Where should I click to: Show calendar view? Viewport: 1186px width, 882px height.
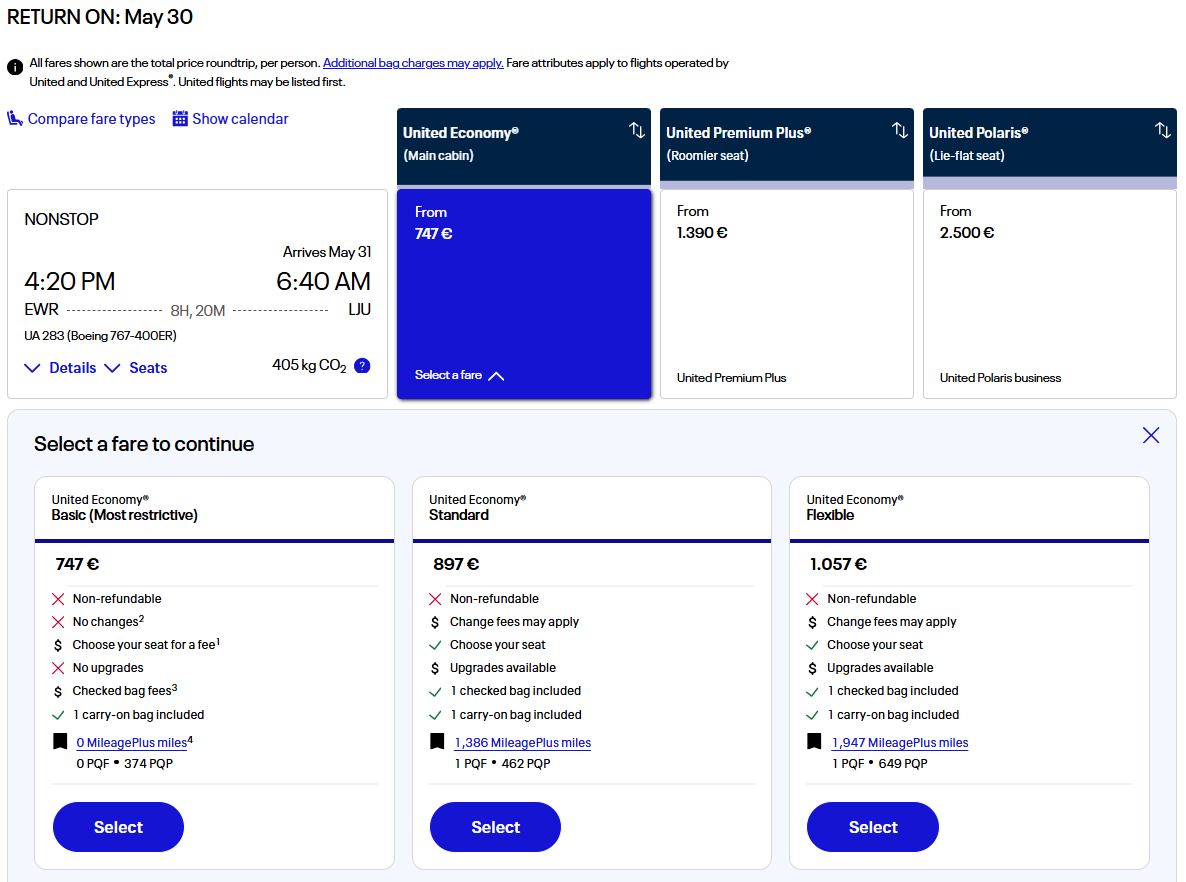pyautogui.click(x=240, y=119)
